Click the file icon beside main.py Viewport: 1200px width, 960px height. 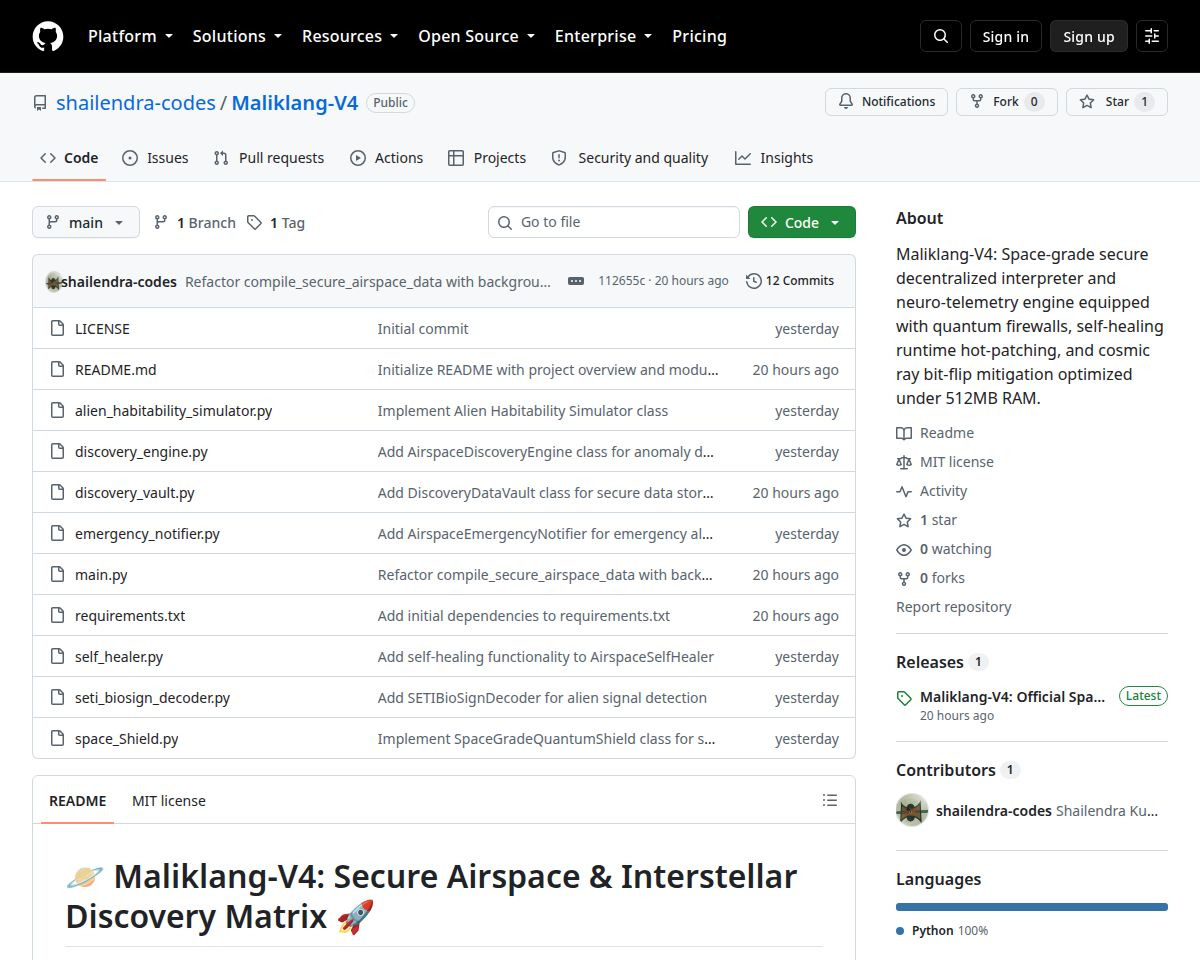57,575
